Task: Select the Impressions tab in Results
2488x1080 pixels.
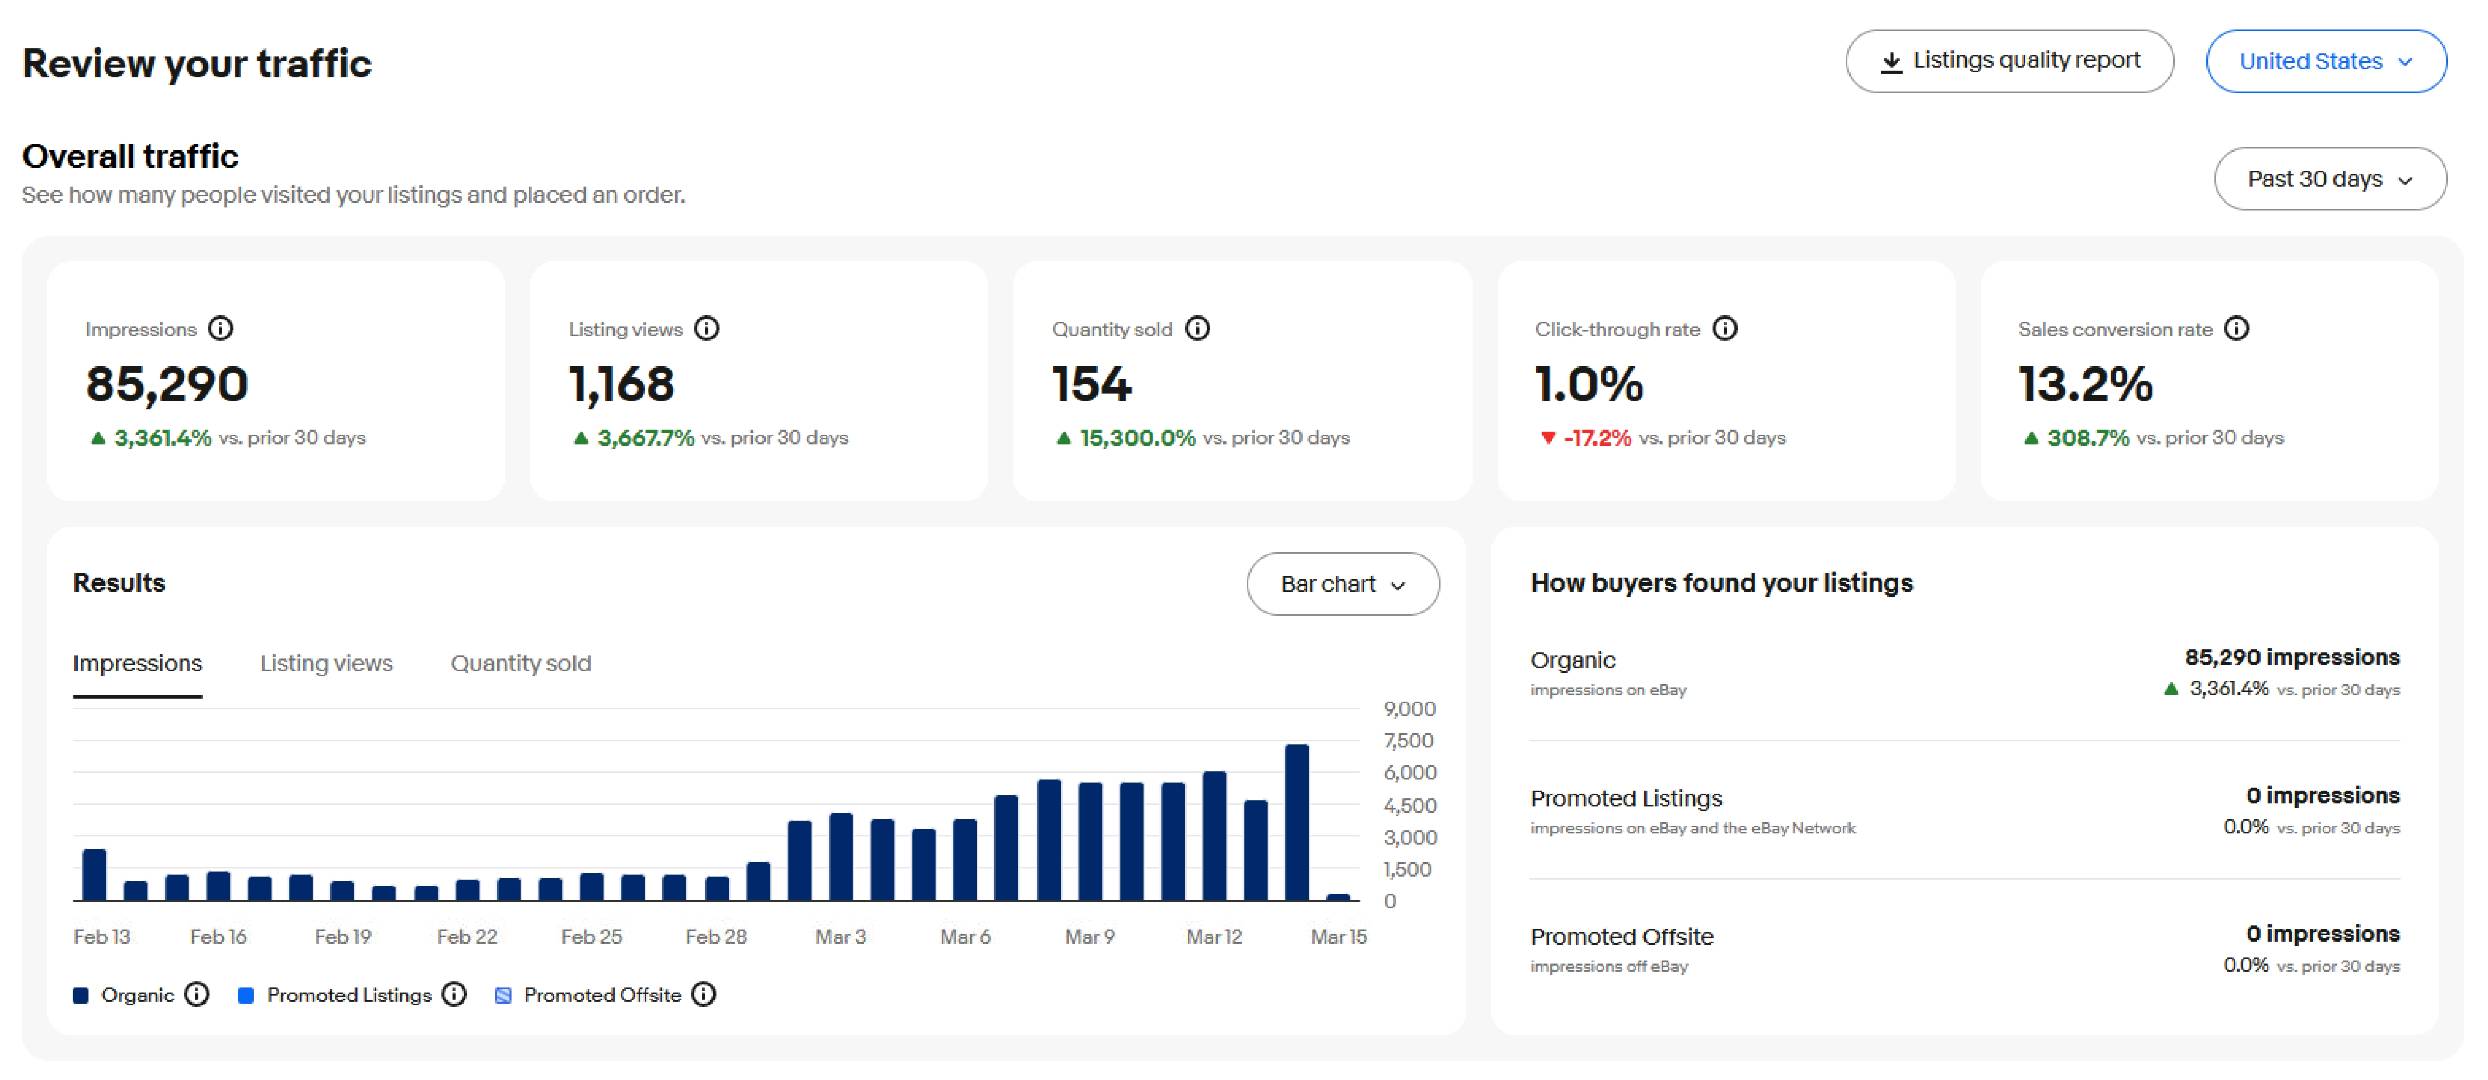Action: point(137,664)
